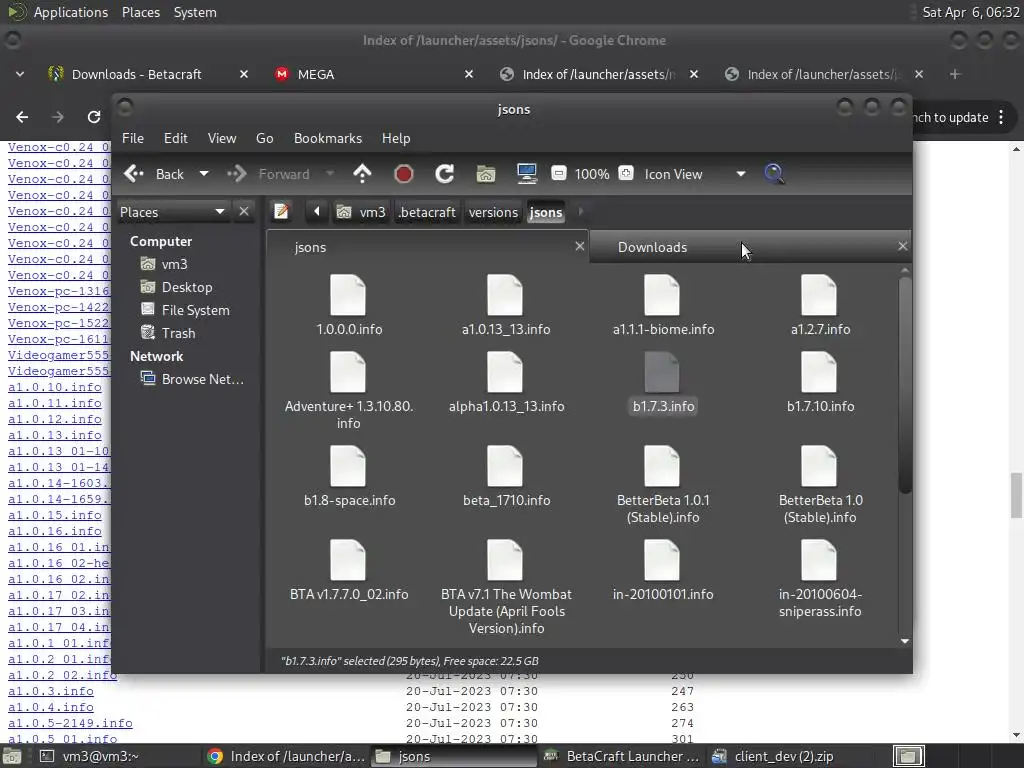Open vm3 in Places sidebar
The width and height of the screenshot is (1024, 768).
164,264
